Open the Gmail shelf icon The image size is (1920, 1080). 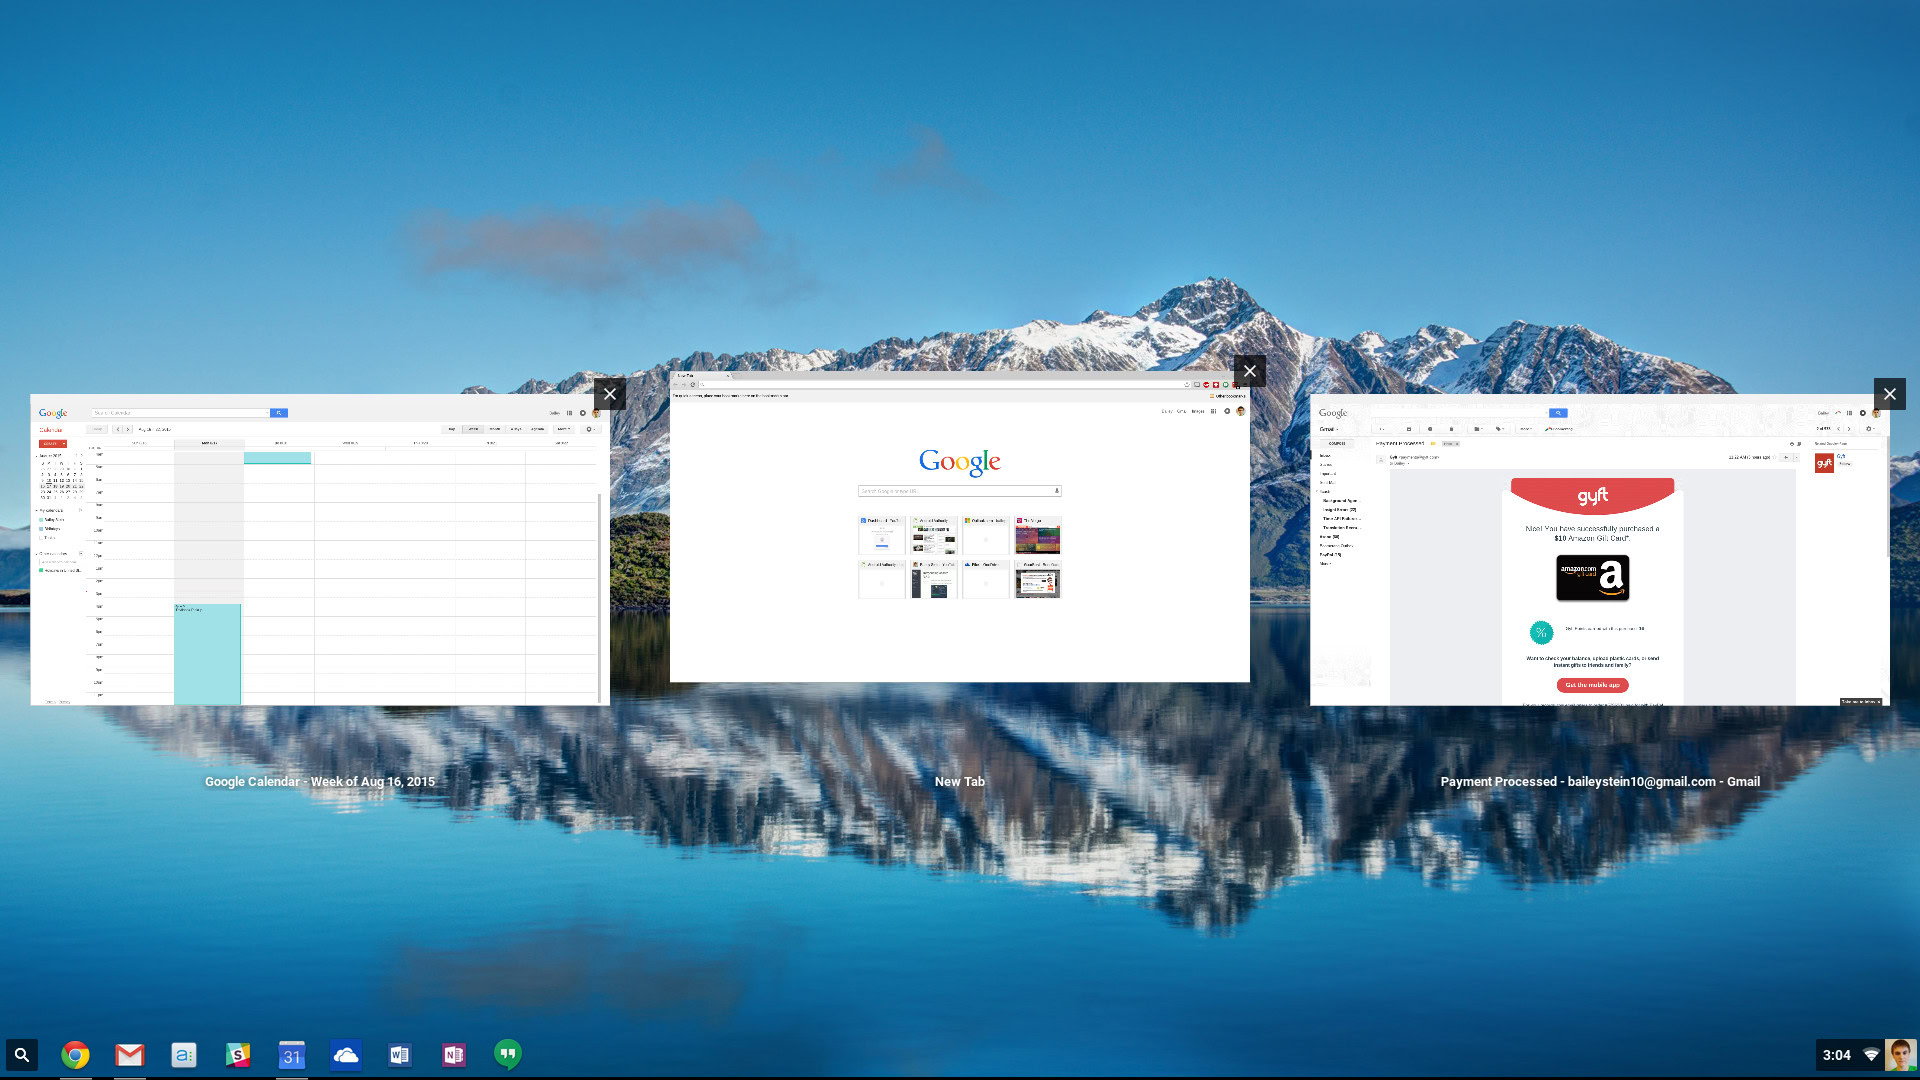pyautogui.click(x=129, y=1055)
